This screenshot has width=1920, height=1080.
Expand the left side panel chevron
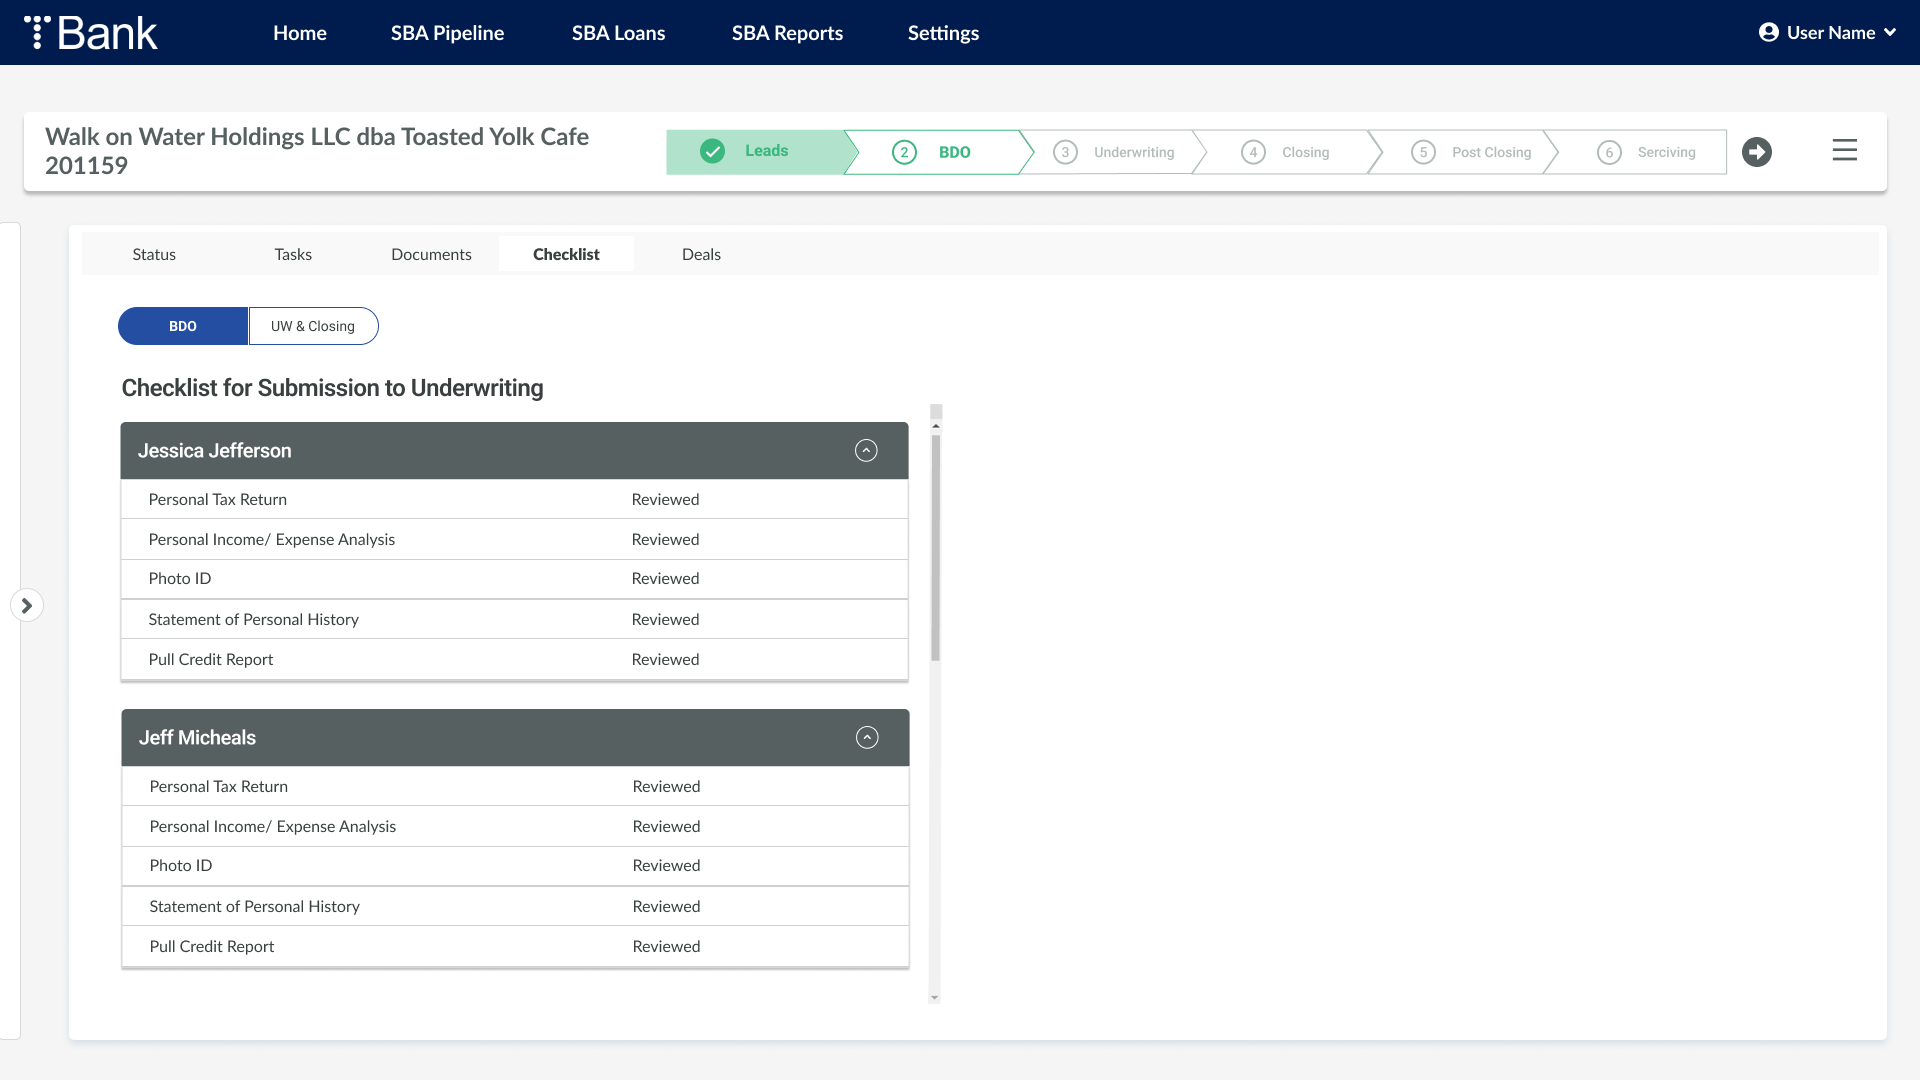click(x=27, y=605)
